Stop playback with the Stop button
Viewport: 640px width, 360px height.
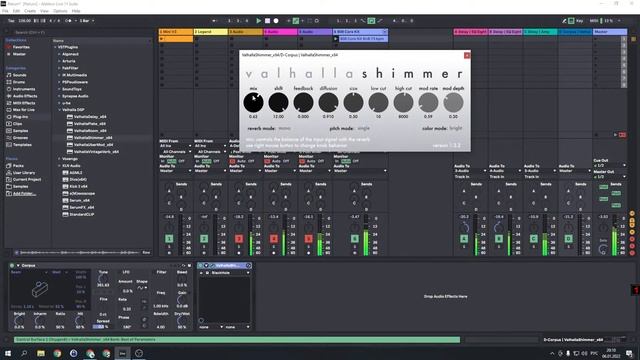267,20
